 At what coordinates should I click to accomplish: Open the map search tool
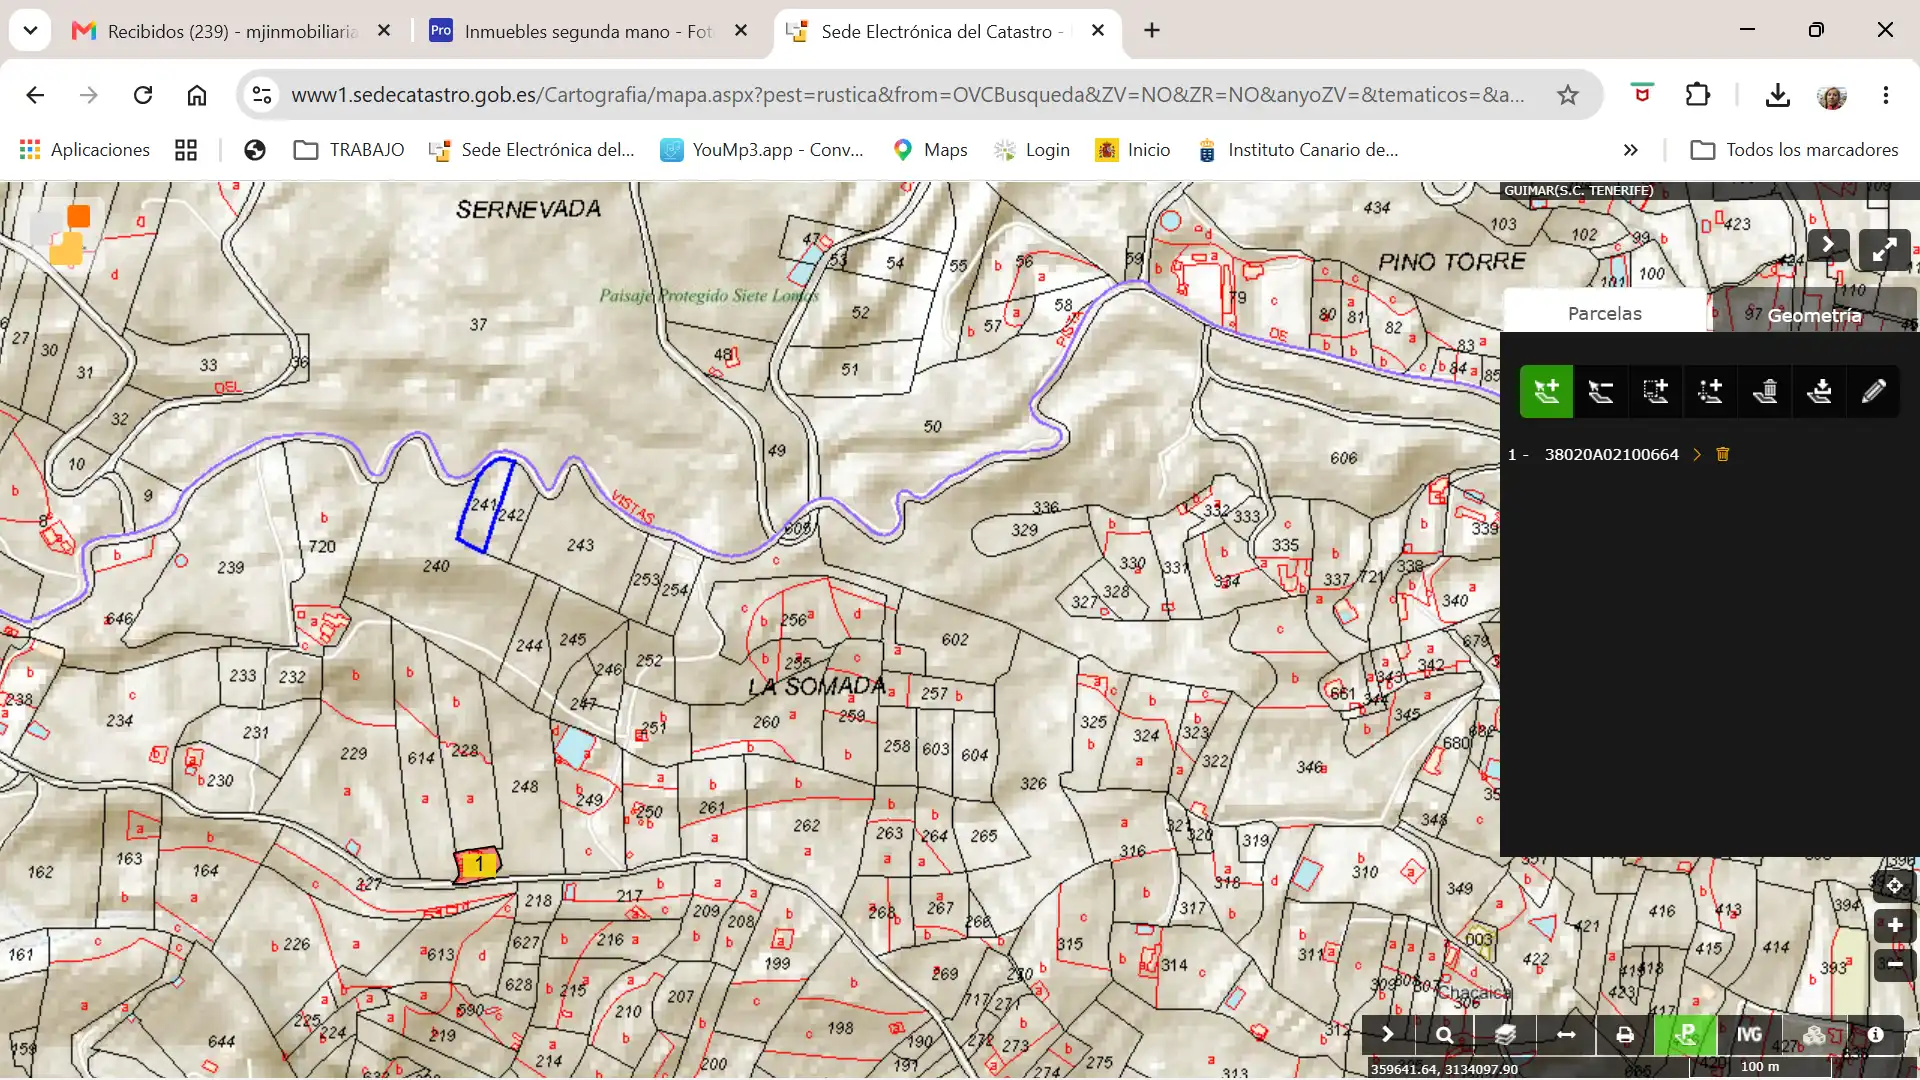1445,1035
